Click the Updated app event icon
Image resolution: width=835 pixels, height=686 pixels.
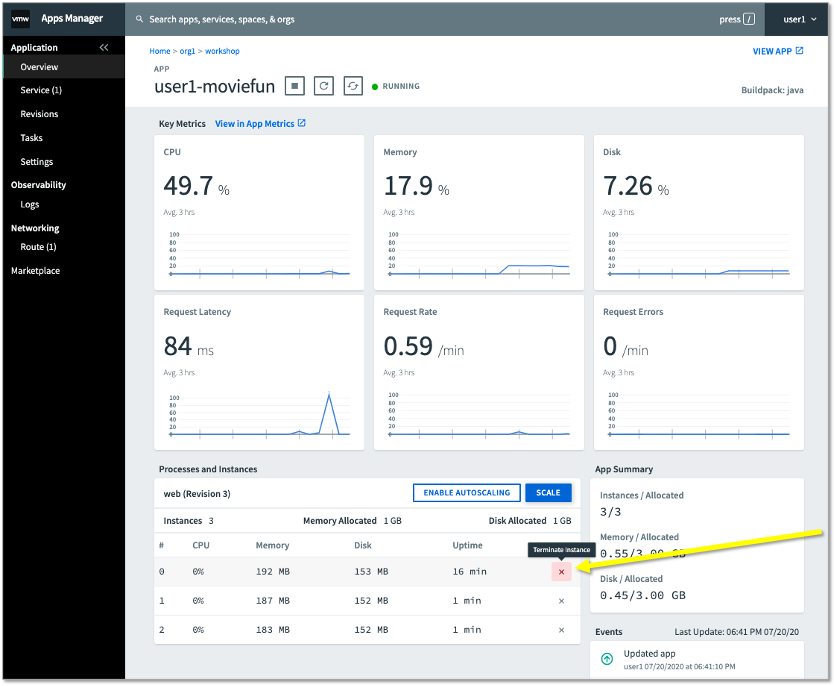[607, 659]
